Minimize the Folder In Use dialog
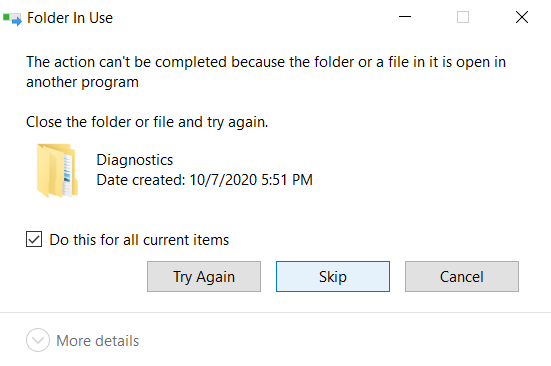 click(405, 17)
